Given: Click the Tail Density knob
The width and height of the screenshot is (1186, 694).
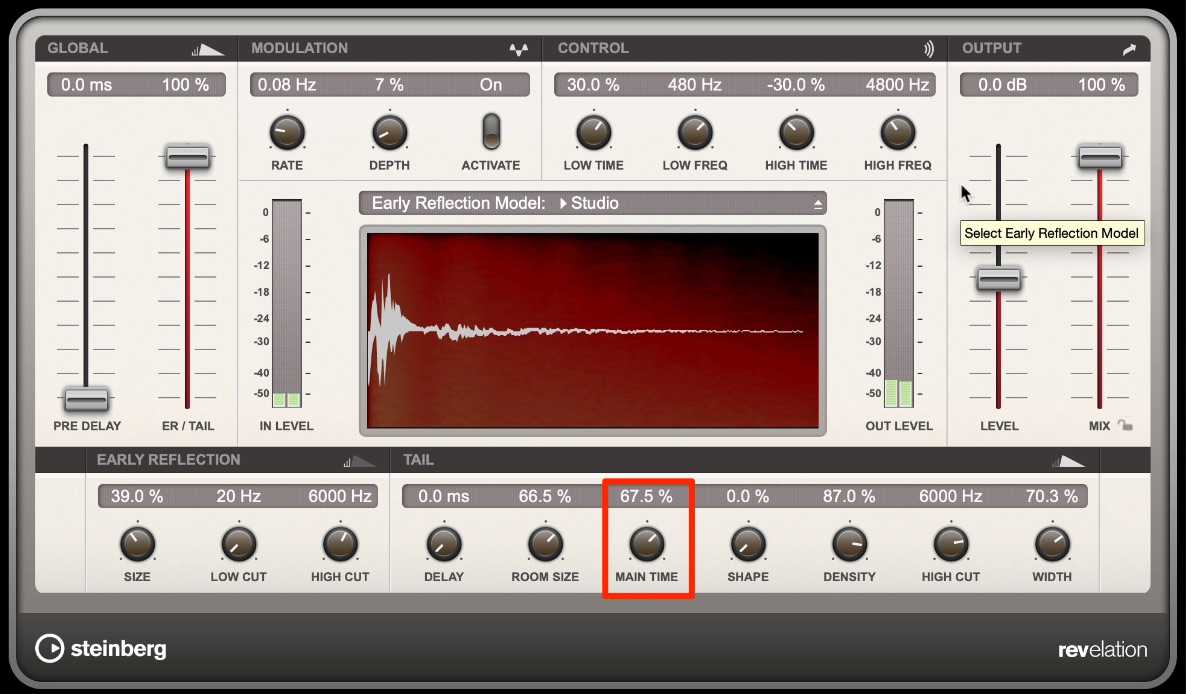Looking at the screenshot, I should [849, 544].
